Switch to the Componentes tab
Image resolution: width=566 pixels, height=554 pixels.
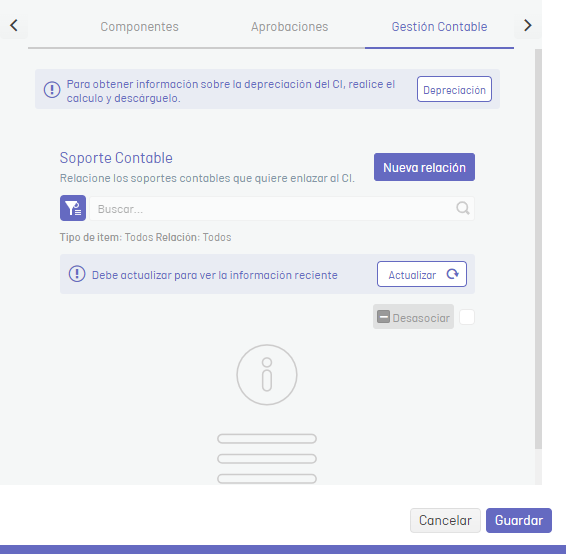139,27
